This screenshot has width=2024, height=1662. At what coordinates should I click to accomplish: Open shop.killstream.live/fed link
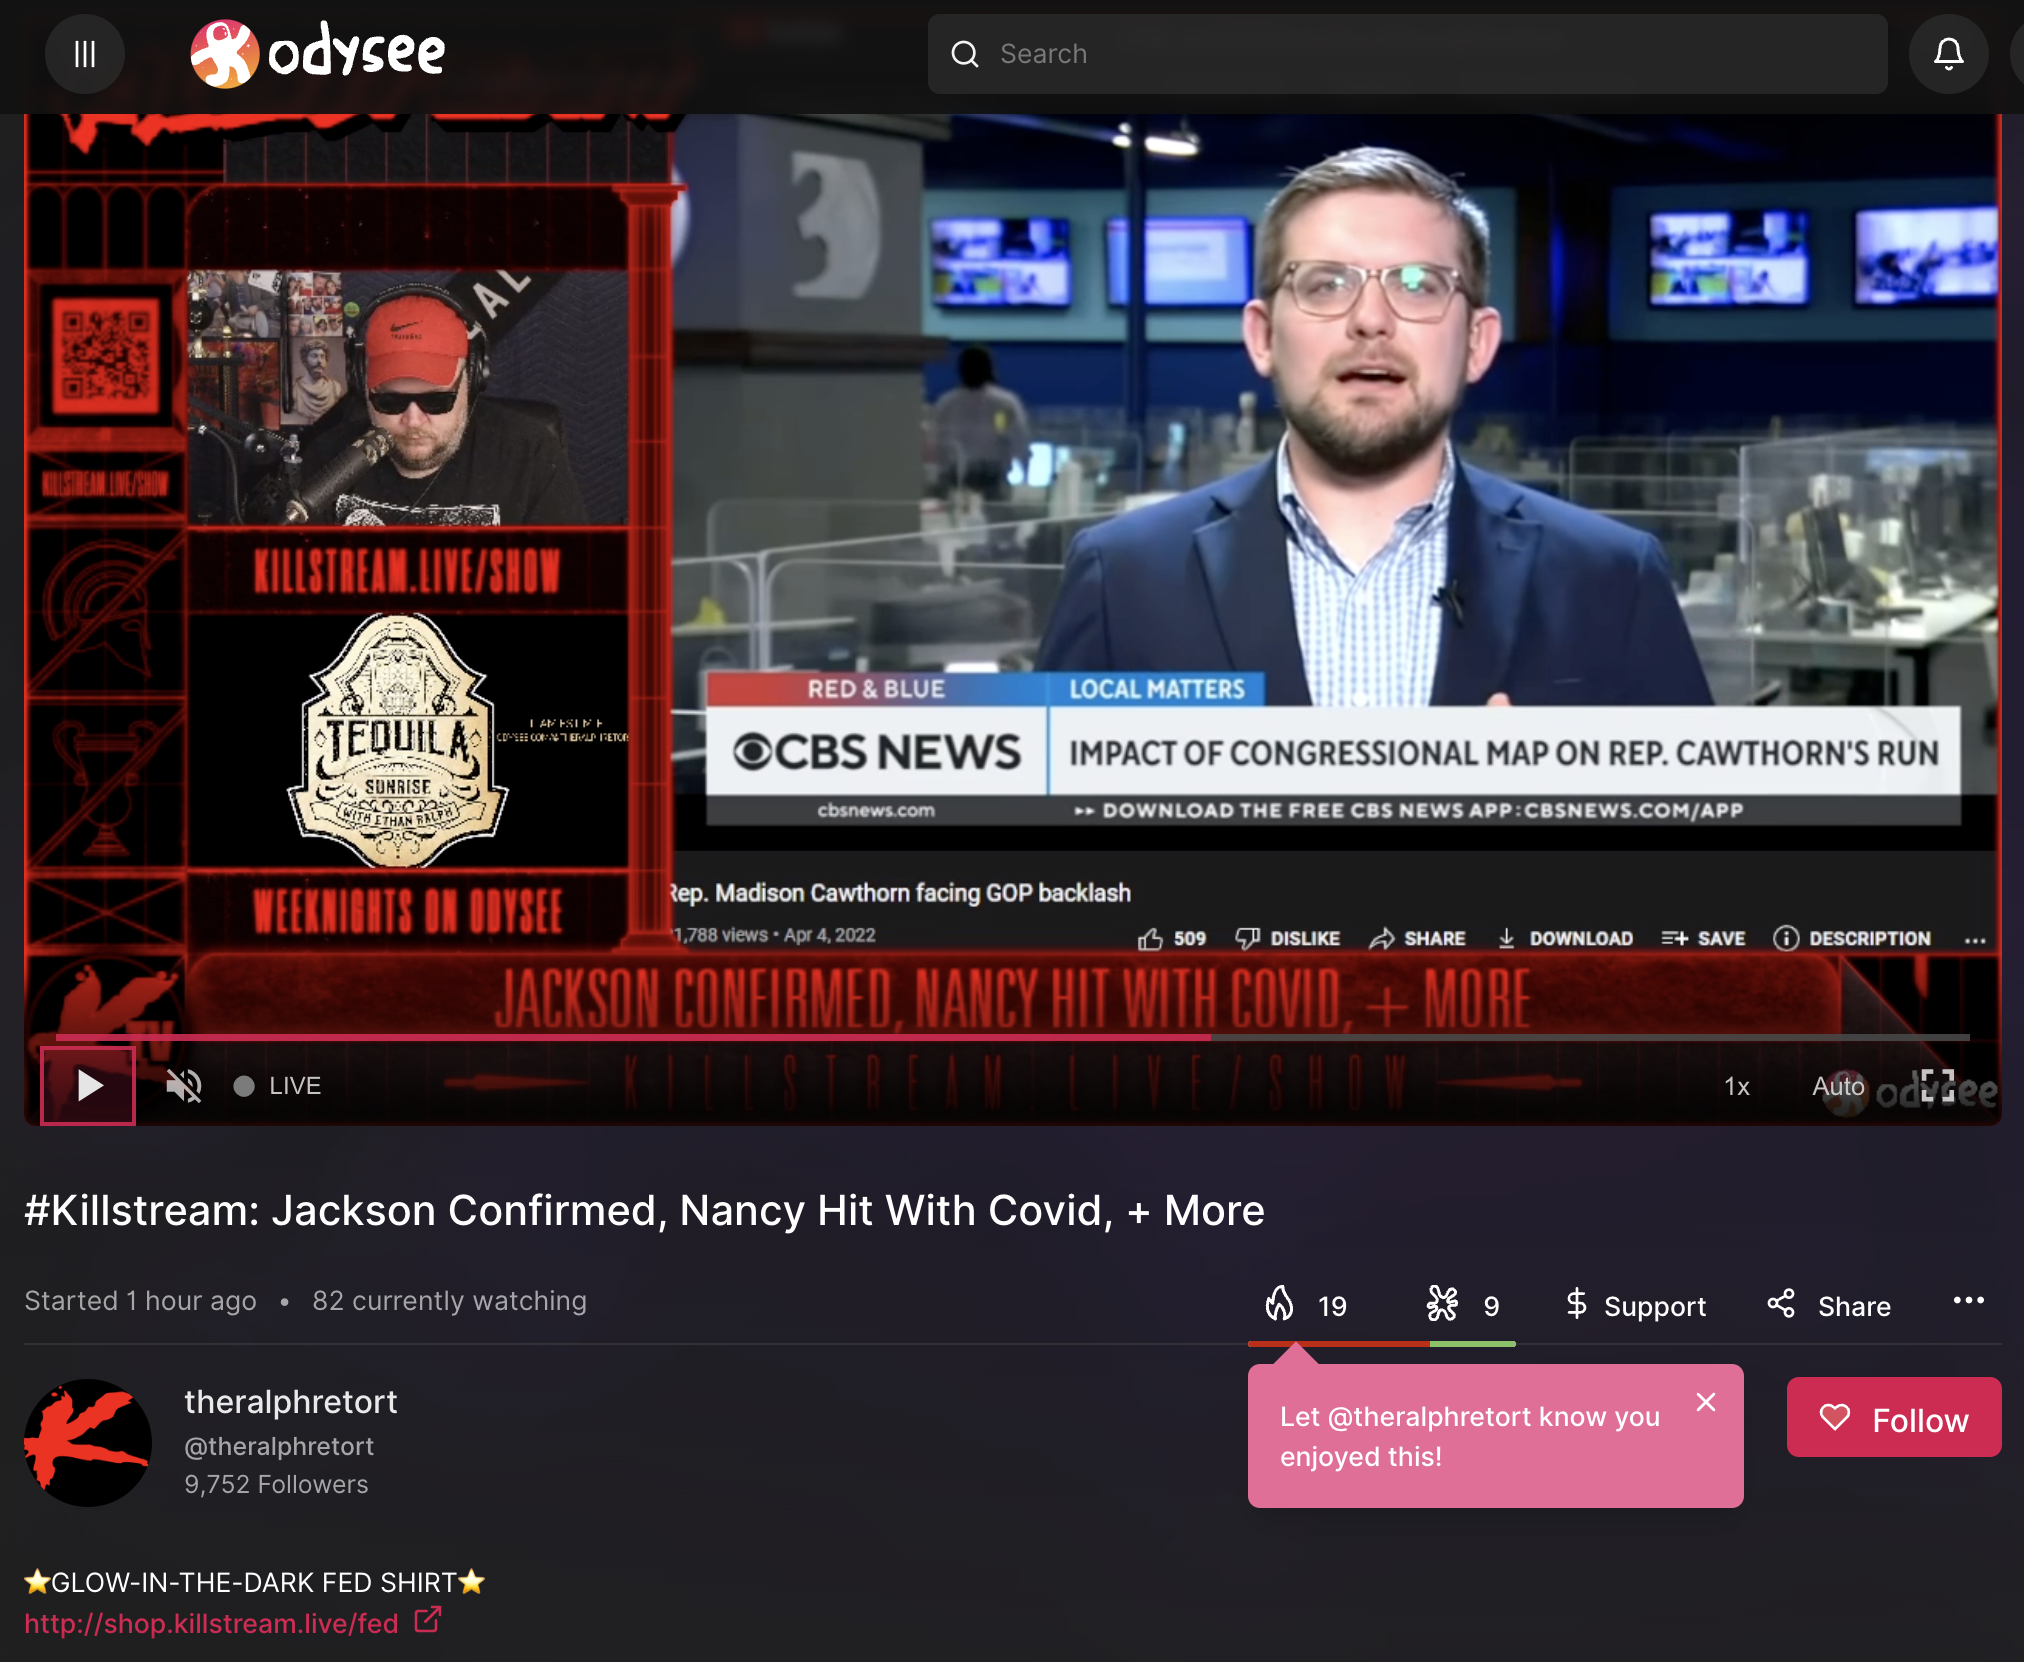tap(212, 1623)
